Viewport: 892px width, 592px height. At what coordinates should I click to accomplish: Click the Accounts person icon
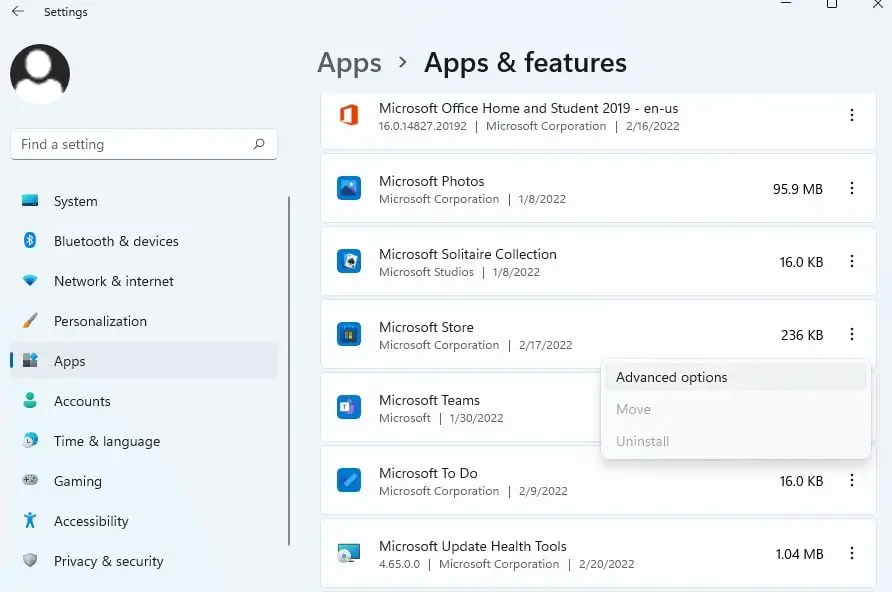click(x=30, y=400)
